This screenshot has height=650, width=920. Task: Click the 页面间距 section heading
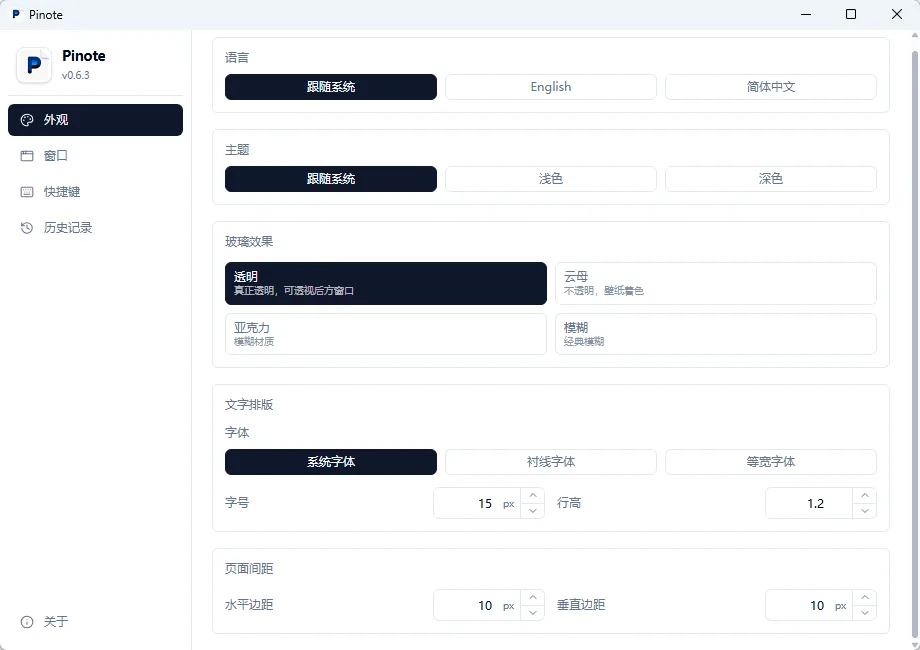pyautogui.click(x=249, y=568)
